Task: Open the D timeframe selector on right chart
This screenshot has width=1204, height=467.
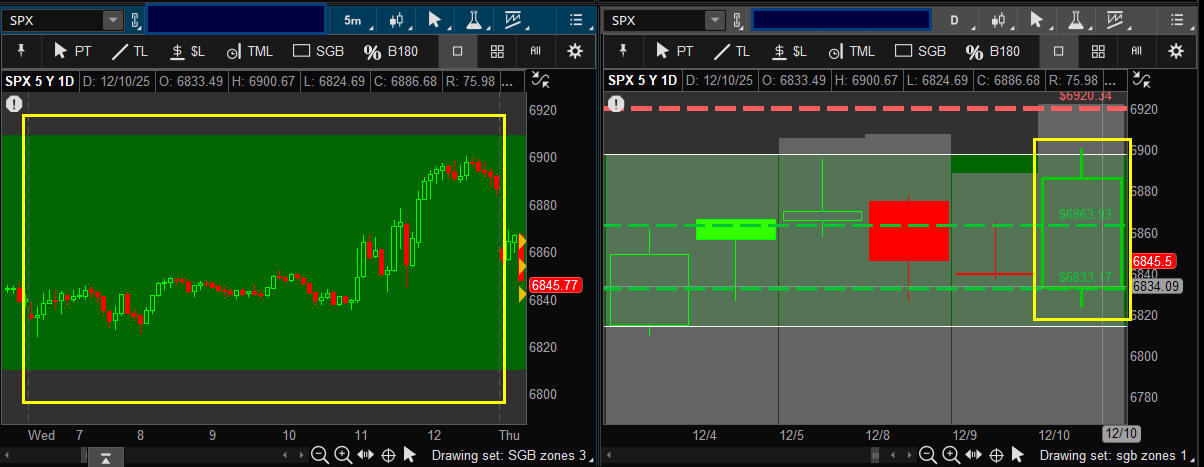Action: 954,20
